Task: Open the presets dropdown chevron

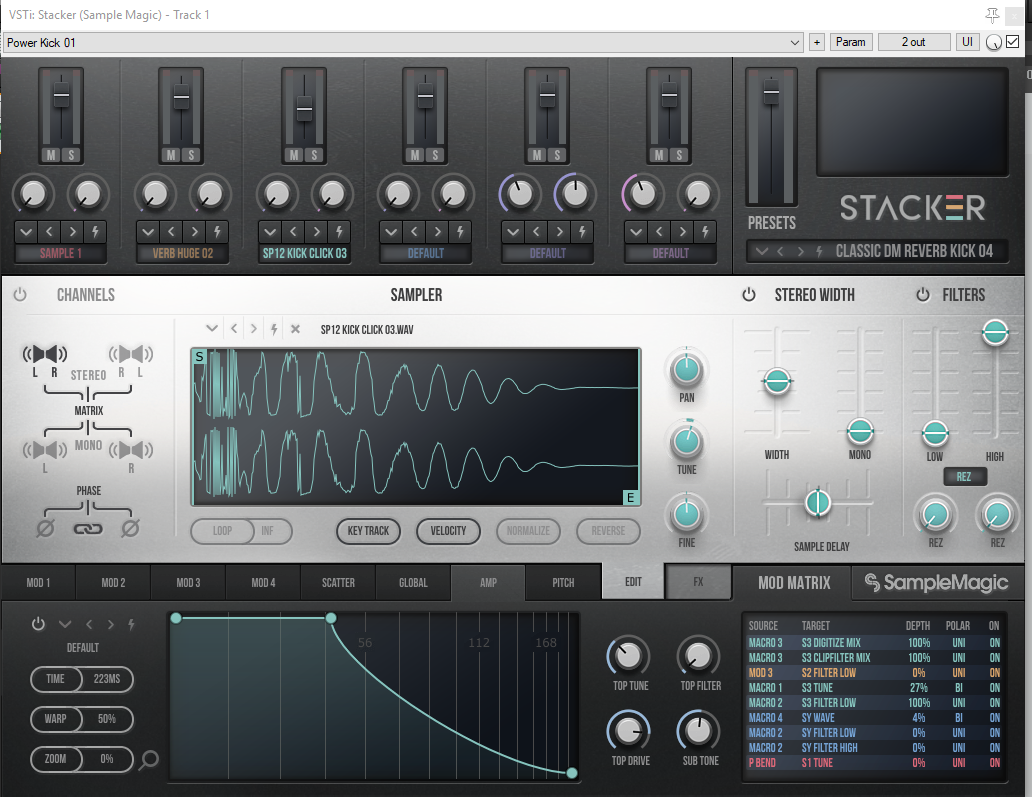Action: click(761, 251)
